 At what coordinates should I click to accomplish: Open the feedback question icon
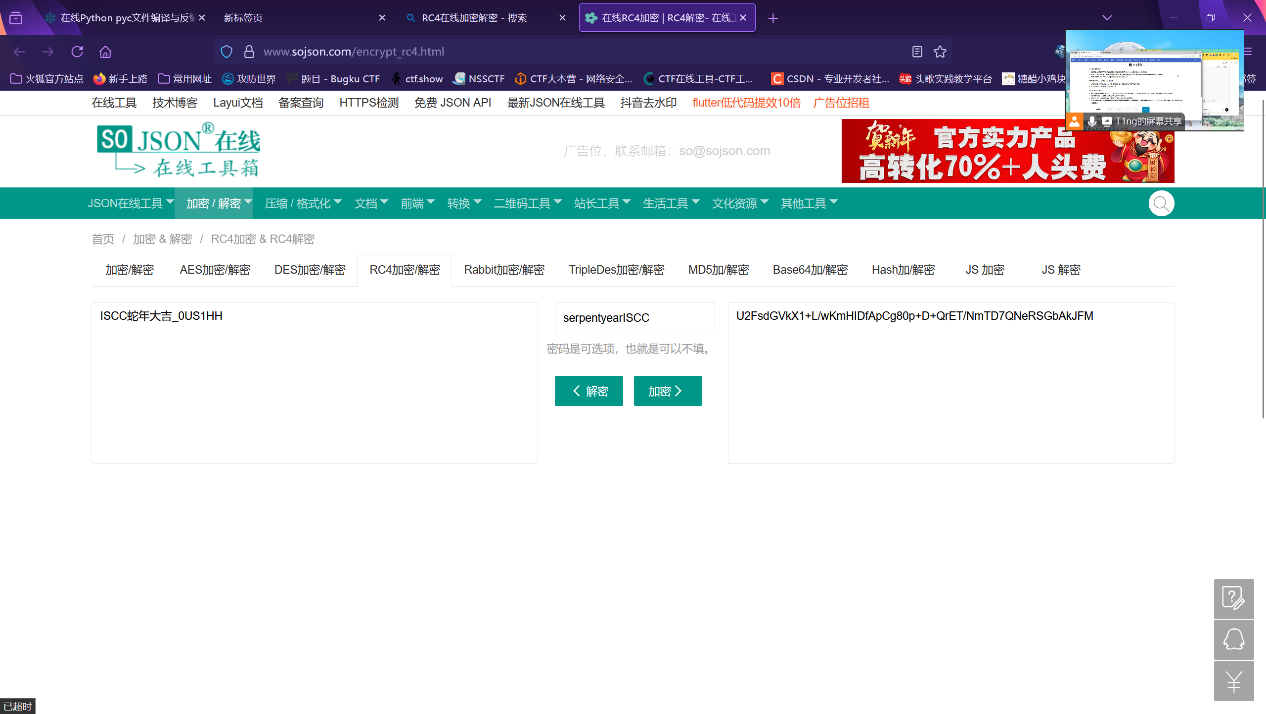[1234, 599]
